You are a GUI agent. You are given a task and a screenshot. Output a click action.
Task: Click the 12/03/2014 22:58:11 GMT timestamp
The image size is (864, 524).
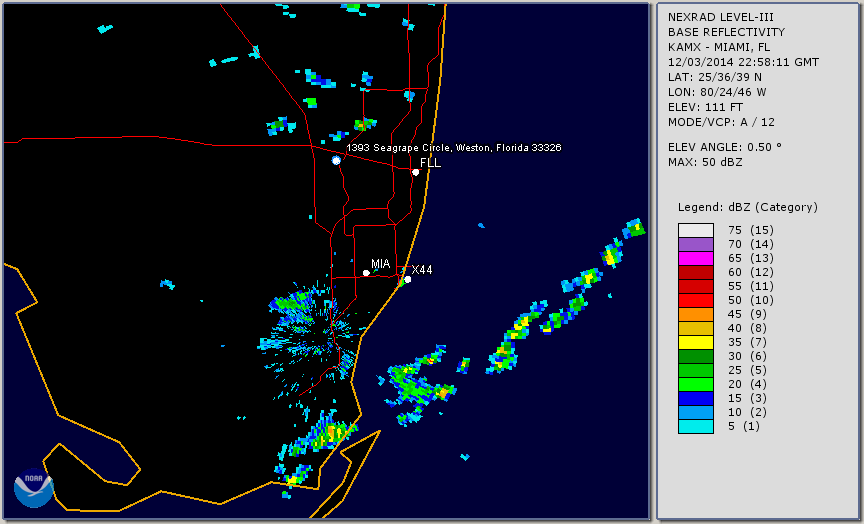click(x=743, y=62)
